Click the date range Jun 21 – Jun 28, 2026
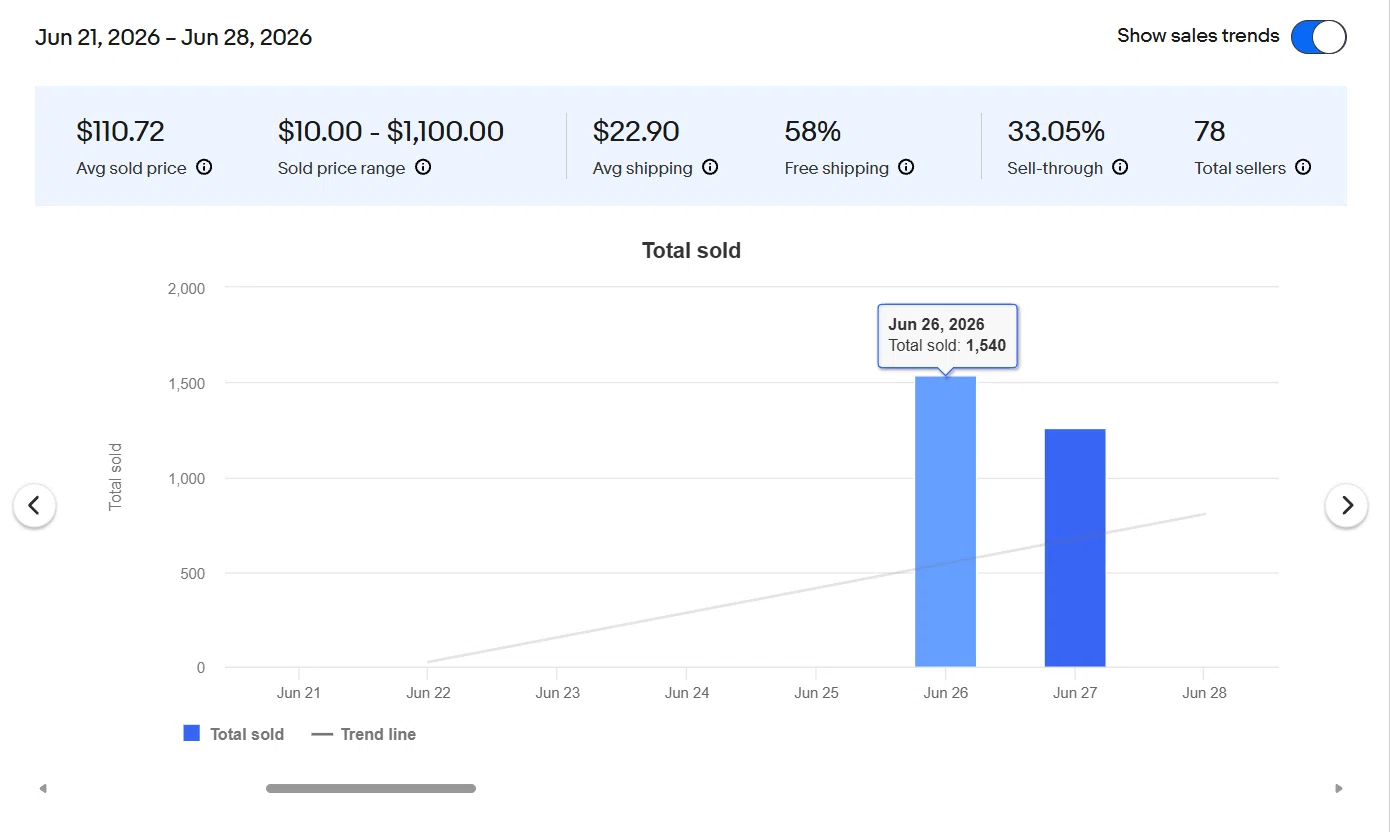This screenshot has height=832, width=1390. [174, 38]
